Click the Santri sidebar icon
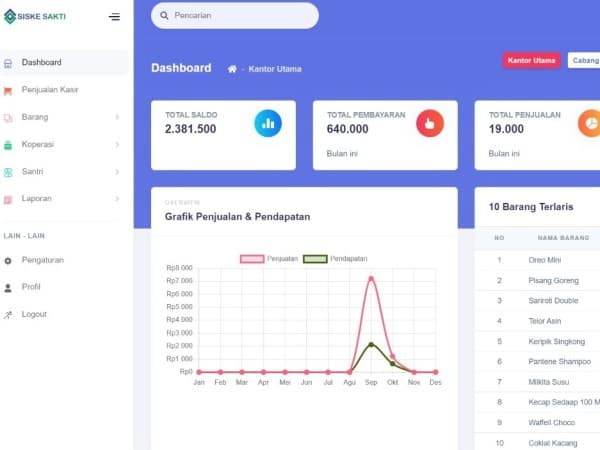 (8, 172)
